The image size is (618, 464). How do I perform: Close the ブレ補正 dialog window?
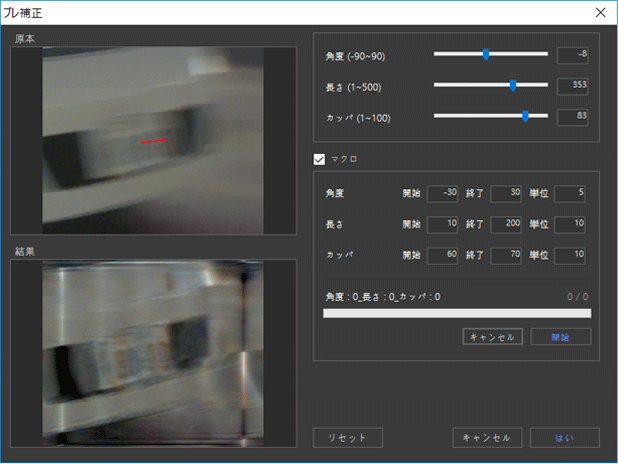click(599, 12)
